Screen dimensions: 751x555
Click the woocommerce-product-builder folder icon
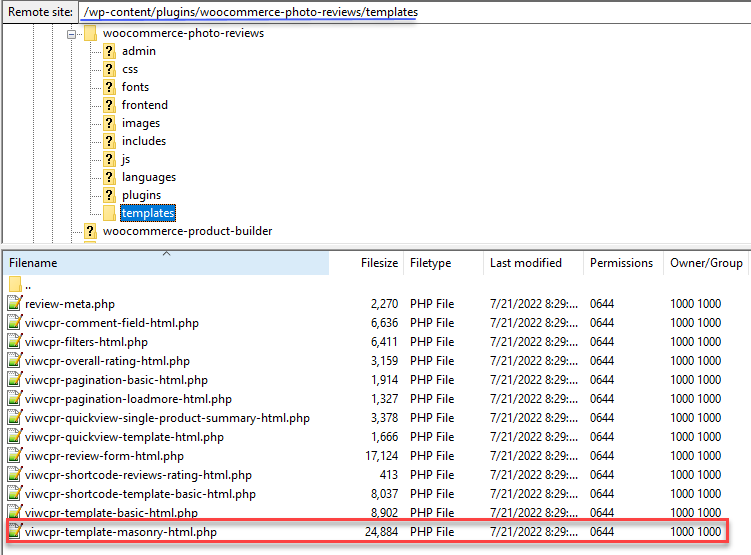[x=90, y=231]
